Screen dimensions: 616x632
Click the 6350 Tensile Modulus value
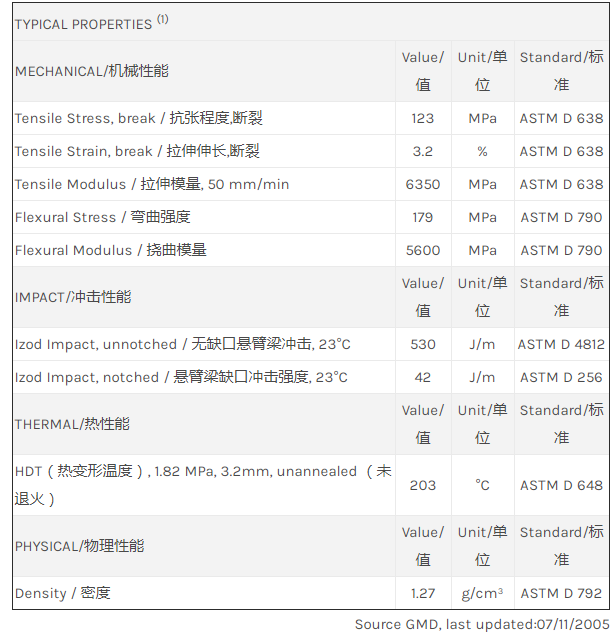coord(423,184)
